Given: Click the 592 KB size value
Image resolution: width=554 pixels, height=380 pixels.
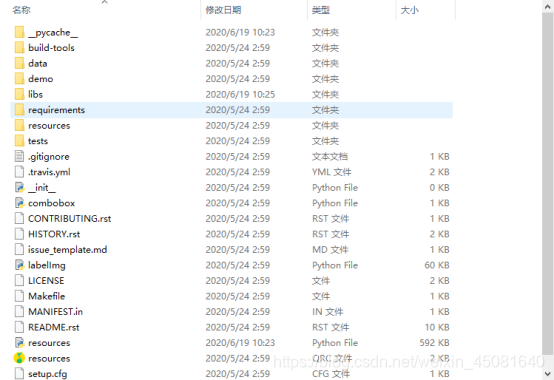Looking at the screenshot, I should coord(434,343).
